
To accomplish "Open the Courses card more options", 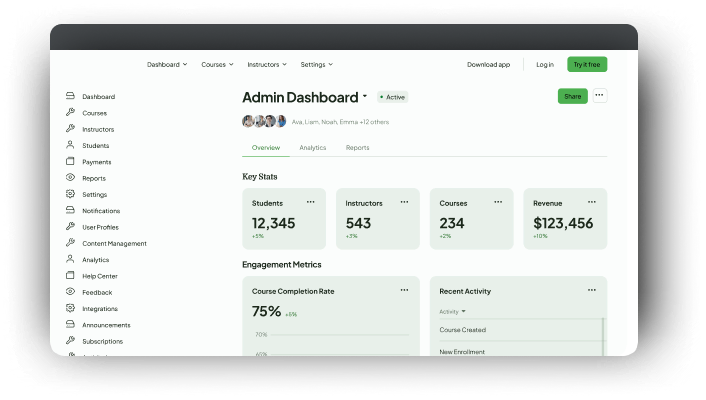I will point(498,202).
